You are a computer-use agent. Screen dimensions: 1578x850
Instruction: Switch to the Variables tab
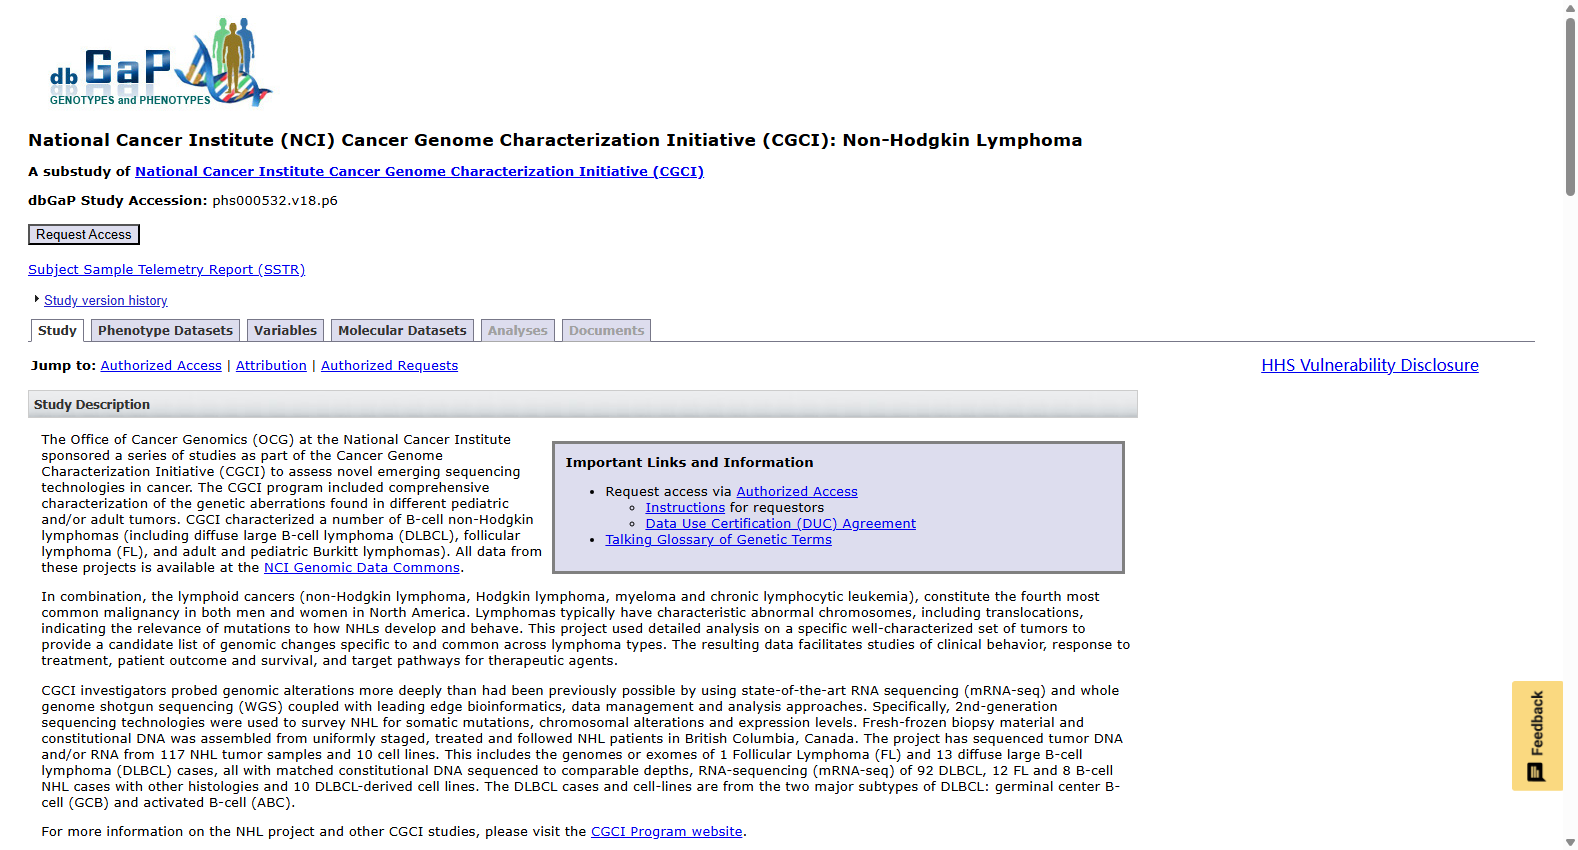pos(285,331)
